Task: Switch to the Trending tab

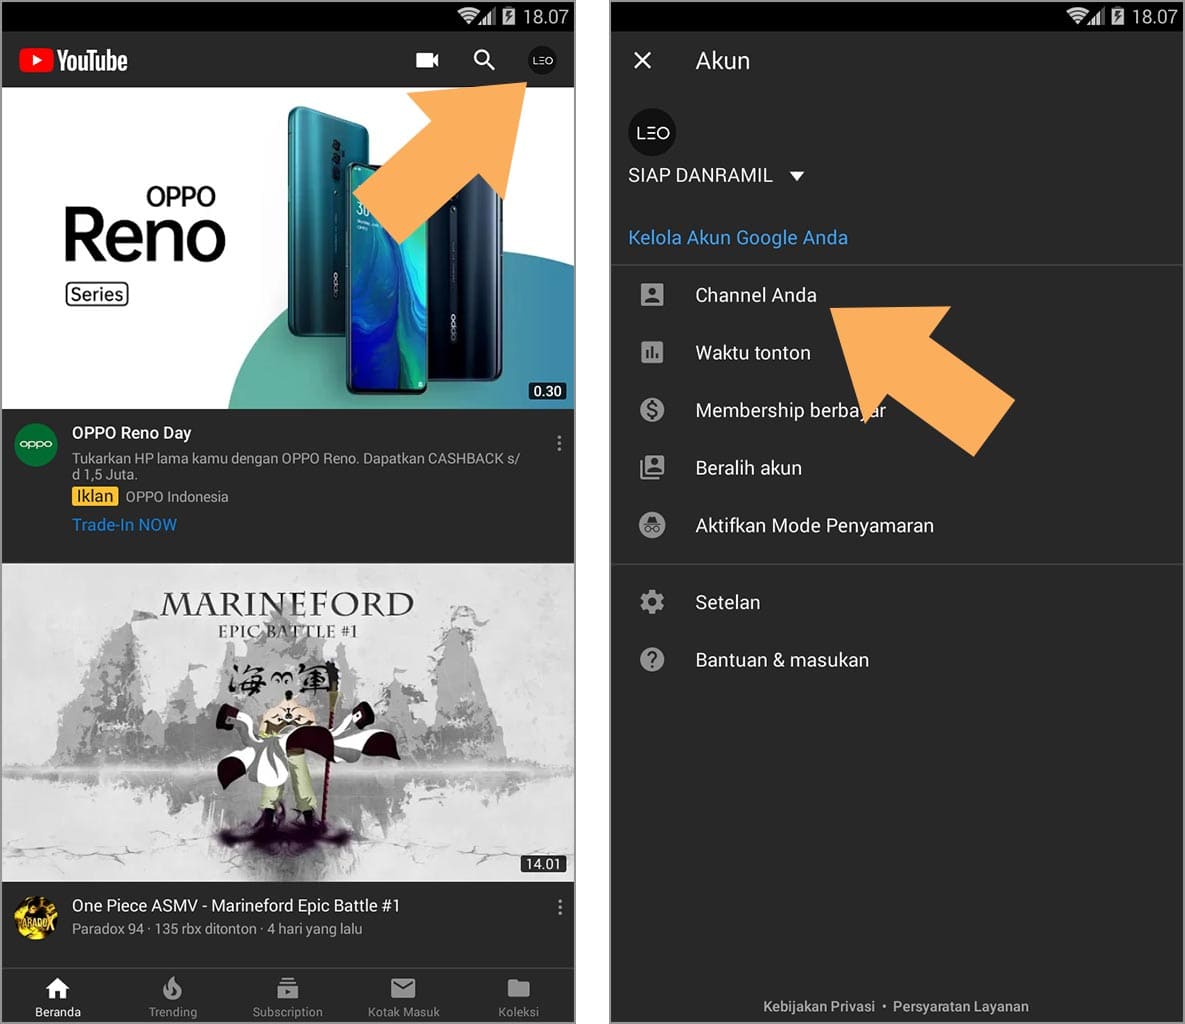Action: [172, 997]
